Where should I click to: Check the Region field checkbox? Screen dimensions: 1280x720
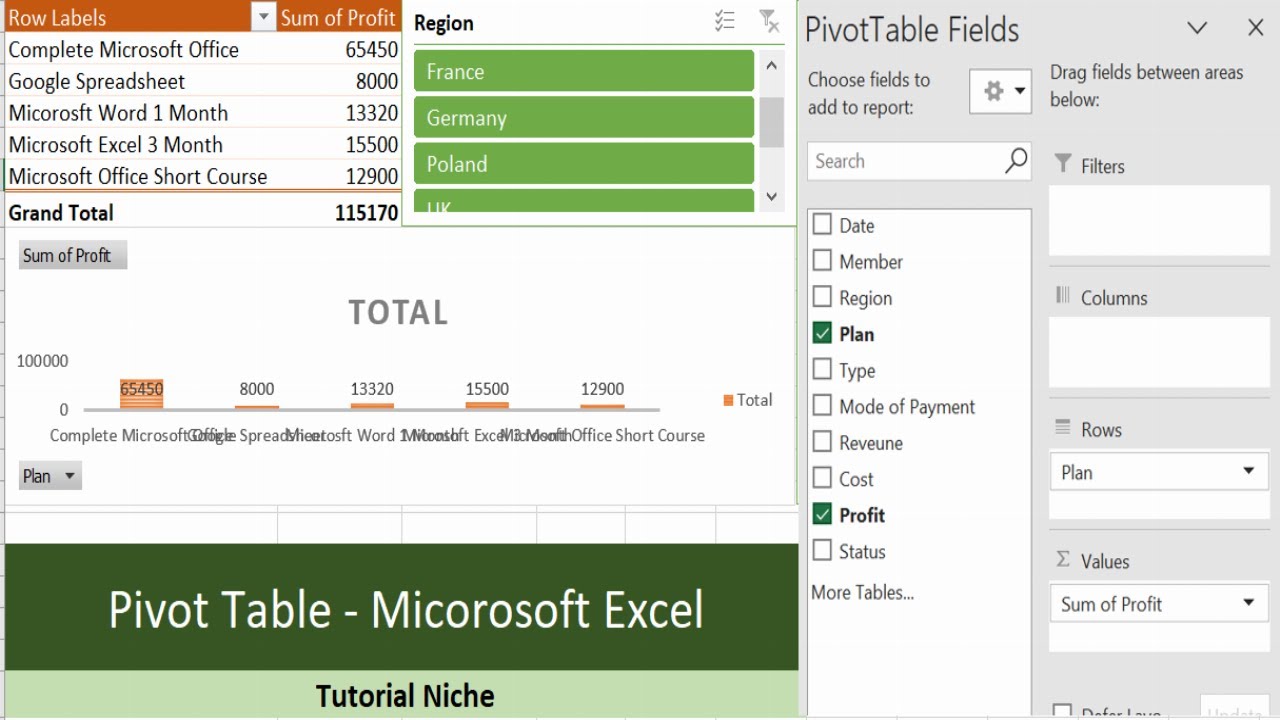pos(822,297)
